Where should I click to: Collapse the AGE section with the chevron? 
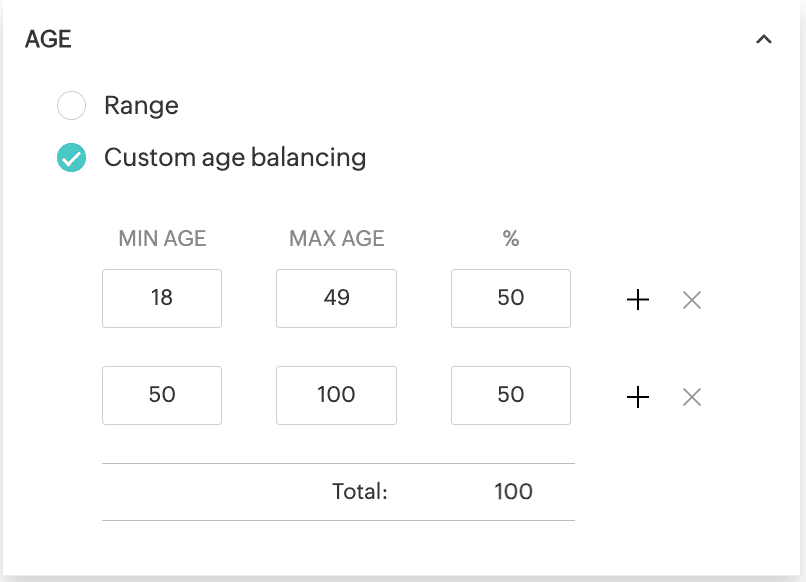(763, 39)
